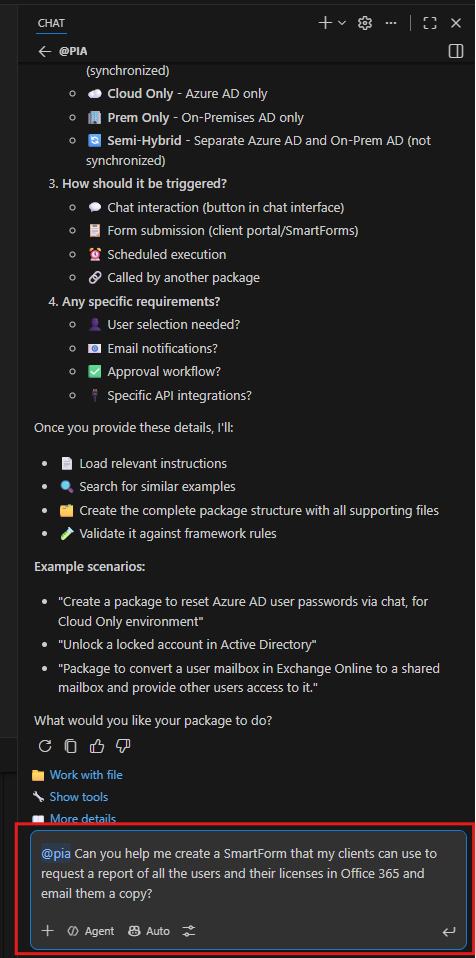Add context with the input plus button
476x958 pixels.
(47, 931)
